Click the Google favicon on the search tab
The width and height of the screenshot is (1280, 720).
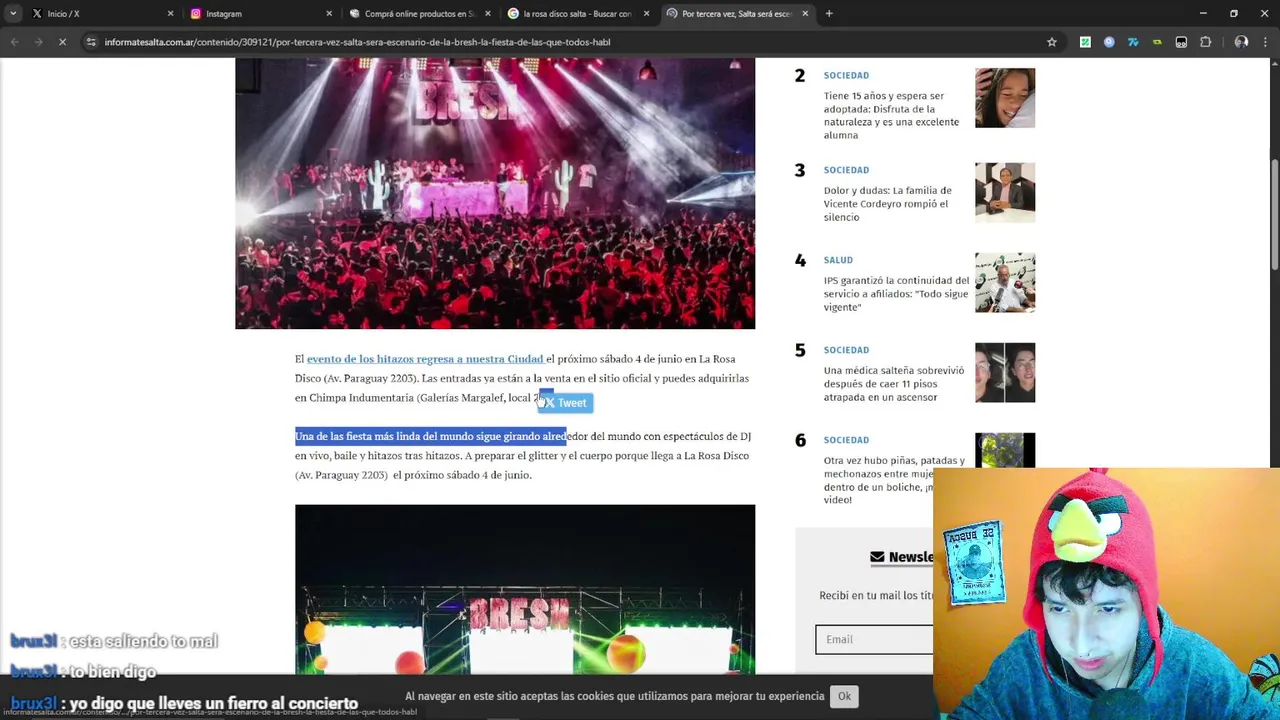pyautogui.click(x=513, y=14)
